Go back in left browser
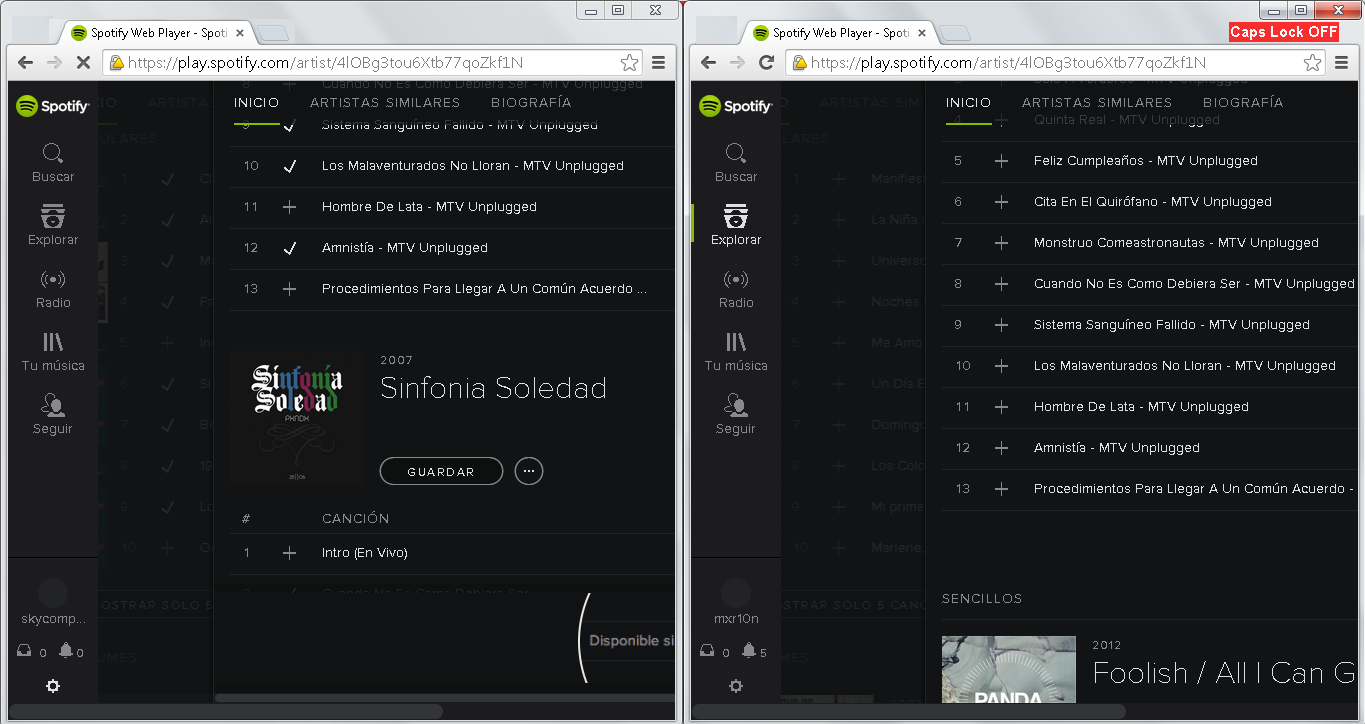The height and width of the screenshot is (724, 1365). coord(26,63)
